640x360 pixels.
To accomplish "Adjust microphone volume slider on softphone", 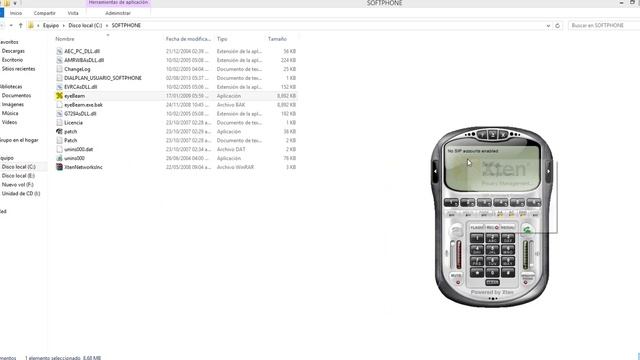I will pyautogui.click(x=452, y=254).
